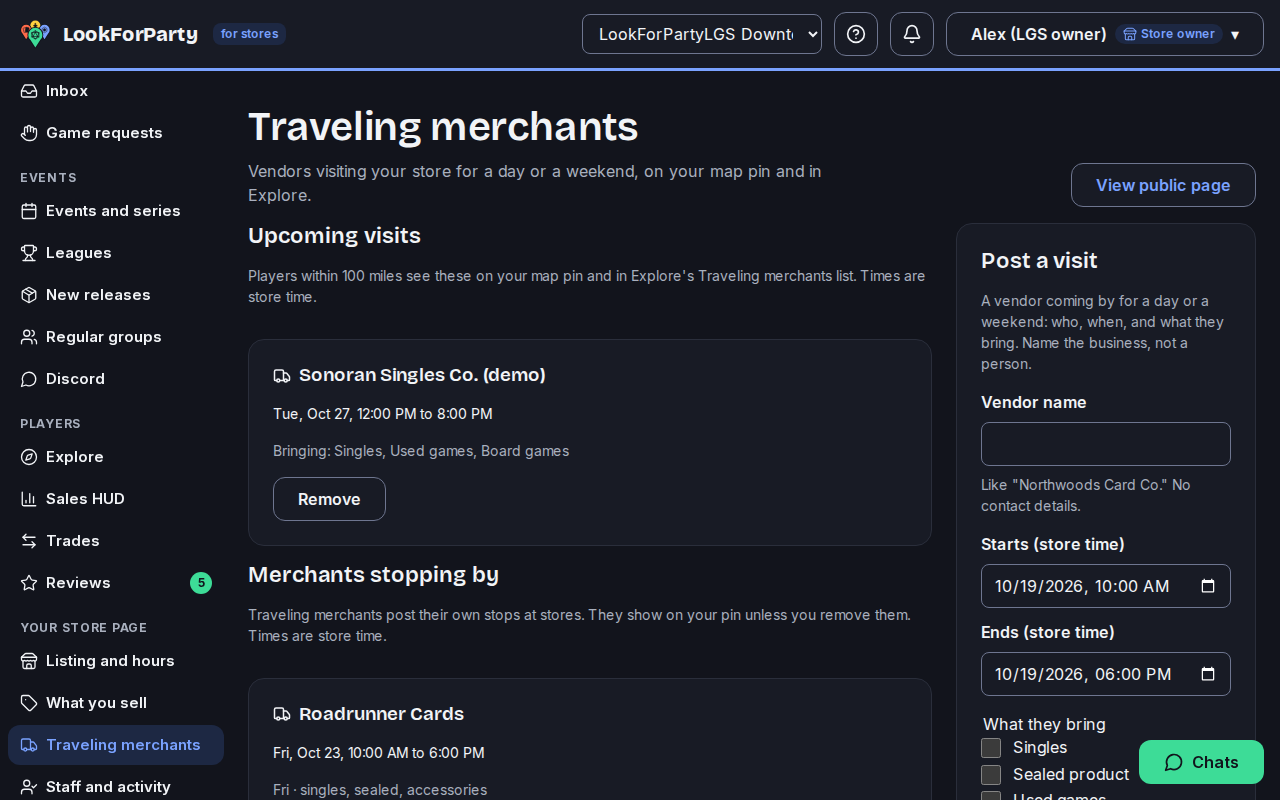
Task: Open the Reviews section
Action: click(116, 583)
